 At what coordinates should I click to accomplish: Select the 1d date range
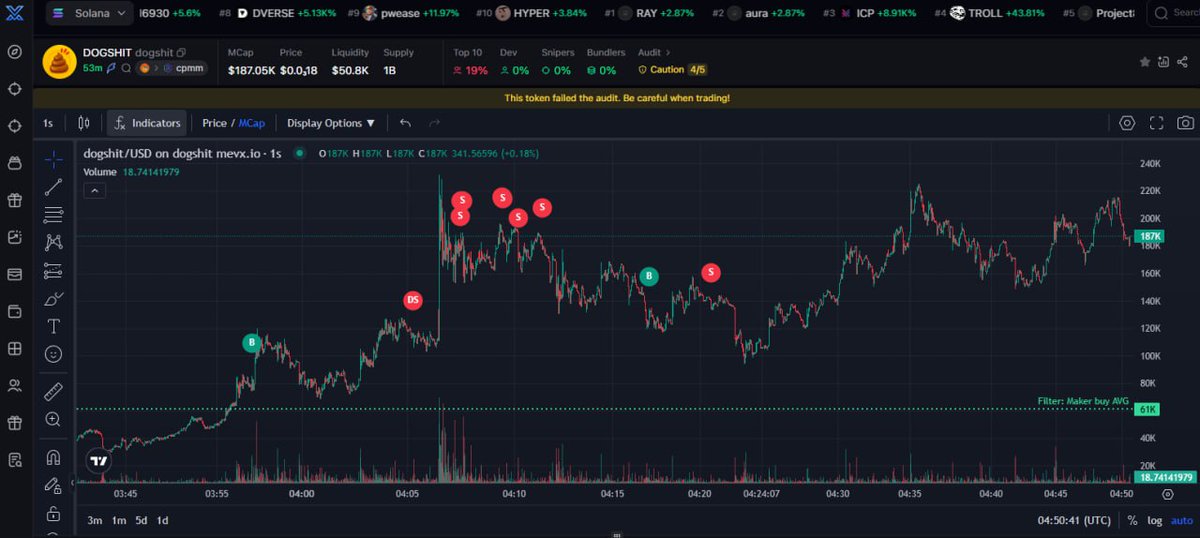pyautogui.click(x=163, y=520)
